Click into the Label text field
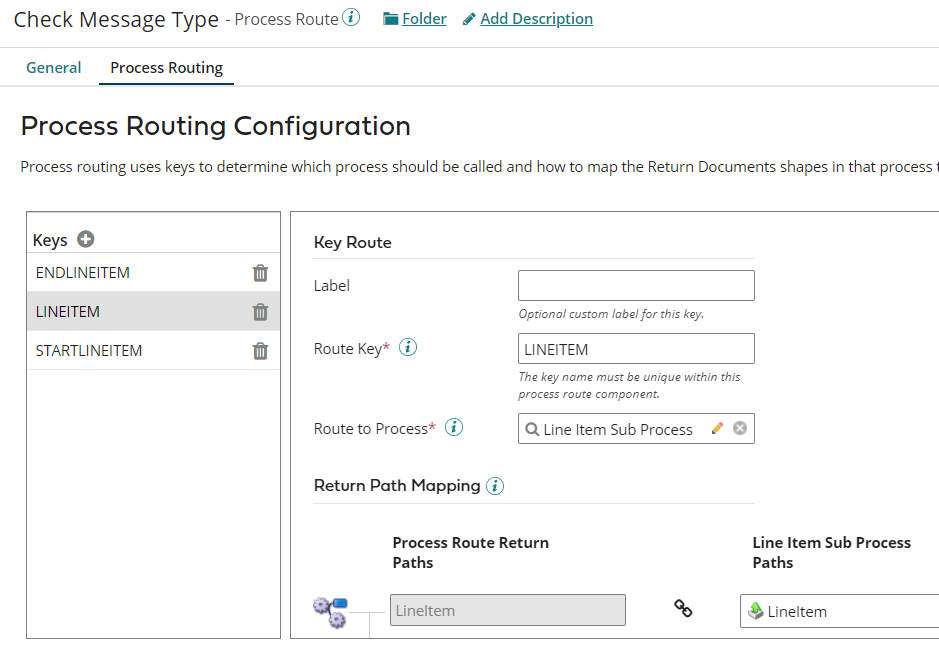Viewport: 939px width, 653px height. point(636,286)
